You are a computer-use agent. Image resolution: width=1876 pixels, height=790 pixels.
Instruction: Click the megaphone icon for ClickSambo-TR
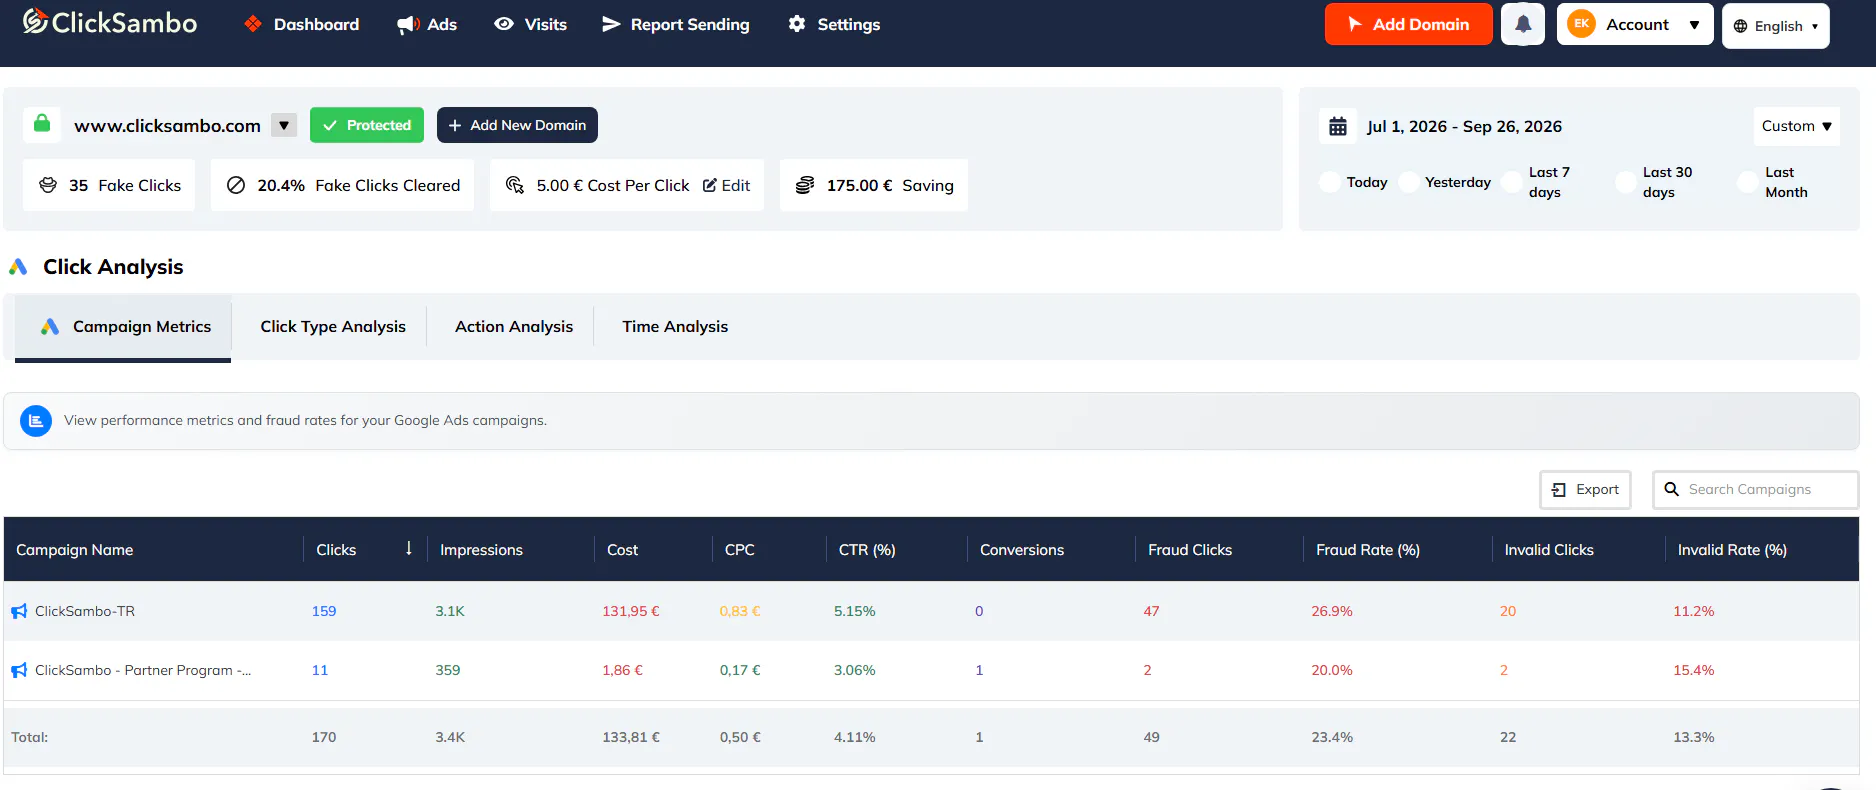pos(19,611)
